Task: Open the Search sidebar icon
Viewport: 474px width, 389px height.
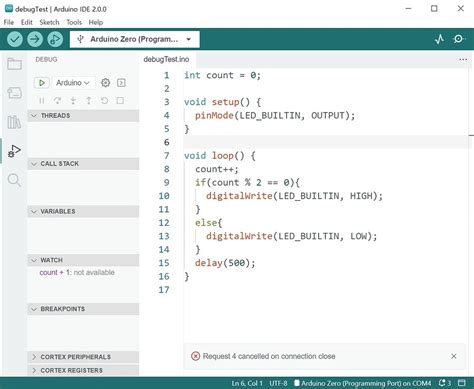Action: 14,180
